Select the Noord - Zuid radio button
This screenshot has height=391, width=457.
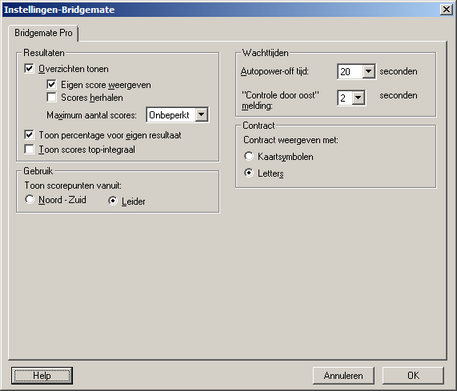[x=29, y=199]
